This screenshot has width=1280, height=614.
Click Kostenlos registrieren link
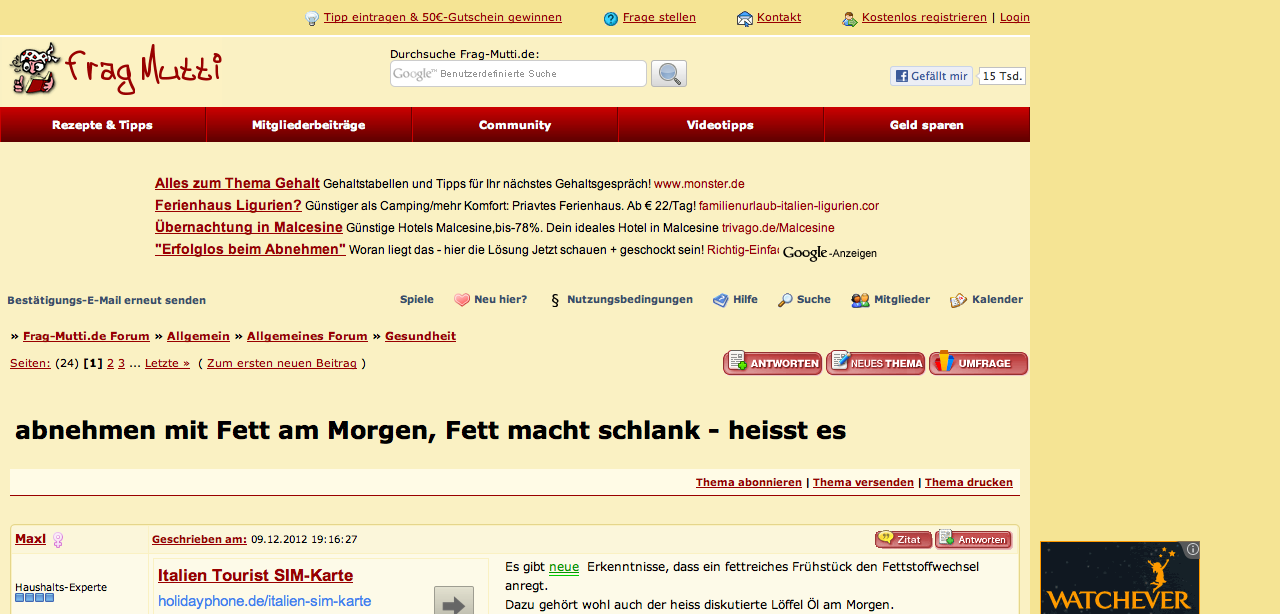pyautogui.click(x=923, y=17)
